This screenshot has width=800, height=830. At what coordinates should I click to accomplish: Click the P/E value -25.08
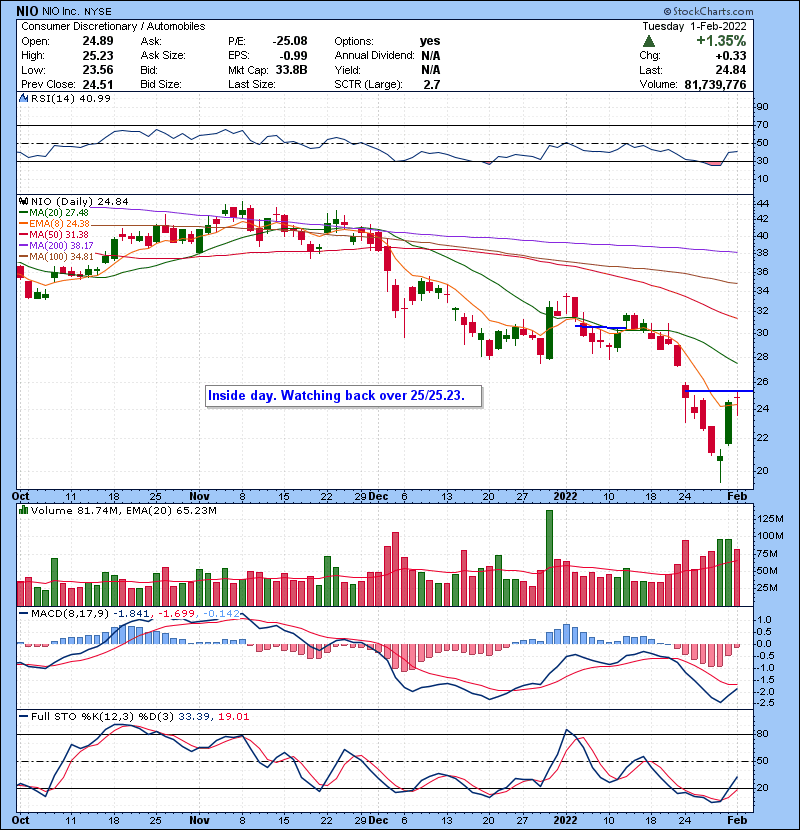(x=290, y=41)
